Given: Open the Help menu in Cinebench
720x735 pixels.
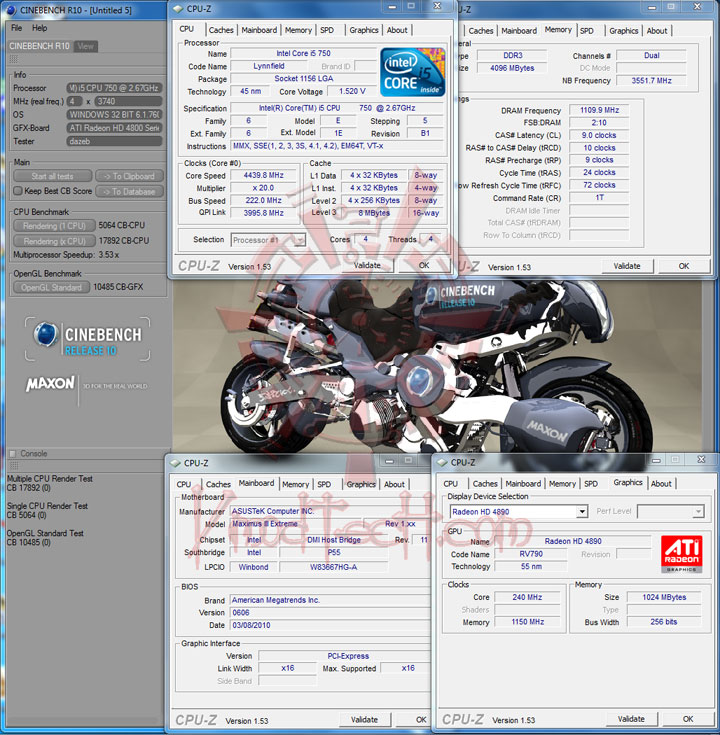Looking at the screenshot, I should [39, 28].
